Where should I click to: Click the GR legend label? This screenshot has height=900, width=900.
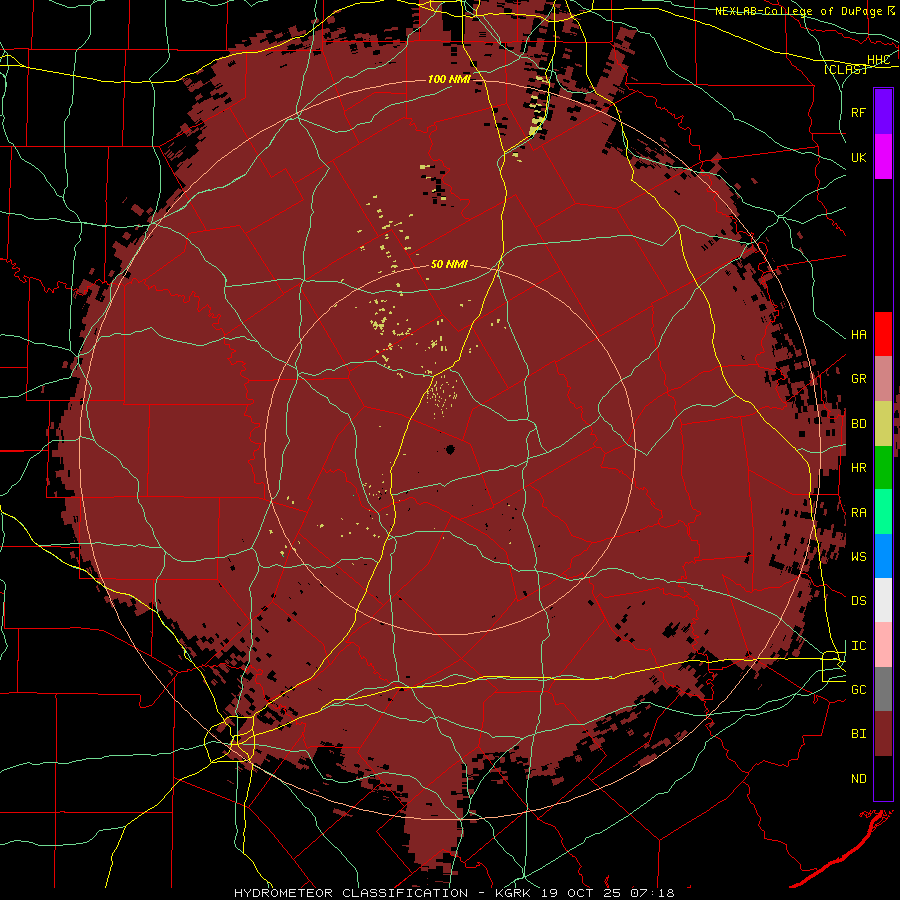(858, 379)
